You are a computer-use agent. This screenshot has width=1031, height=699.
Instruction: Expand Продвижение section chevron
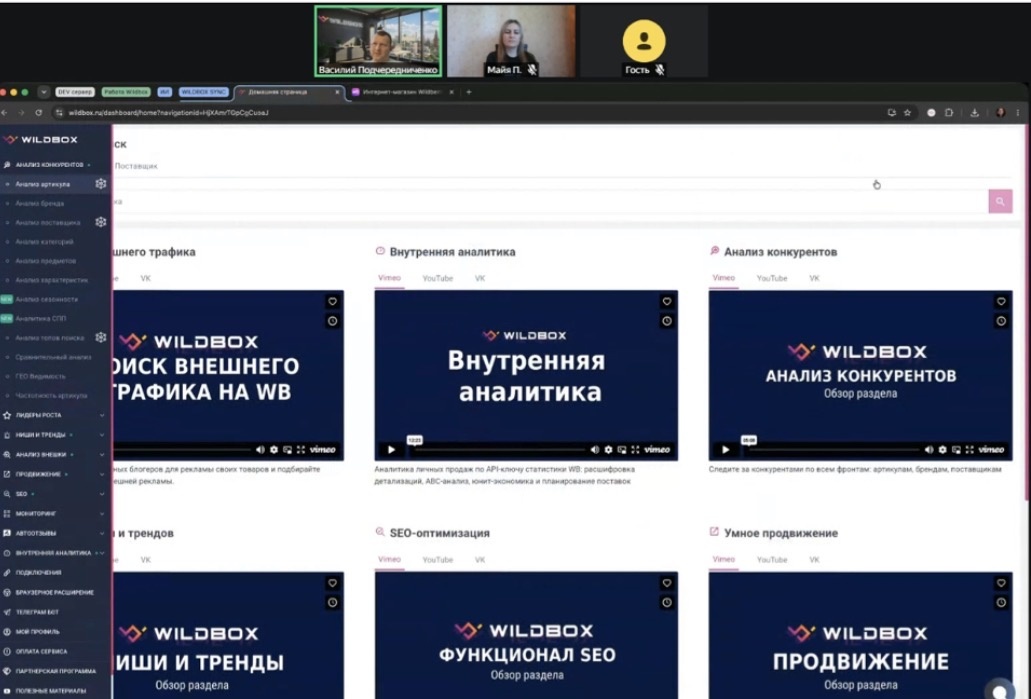102,474
